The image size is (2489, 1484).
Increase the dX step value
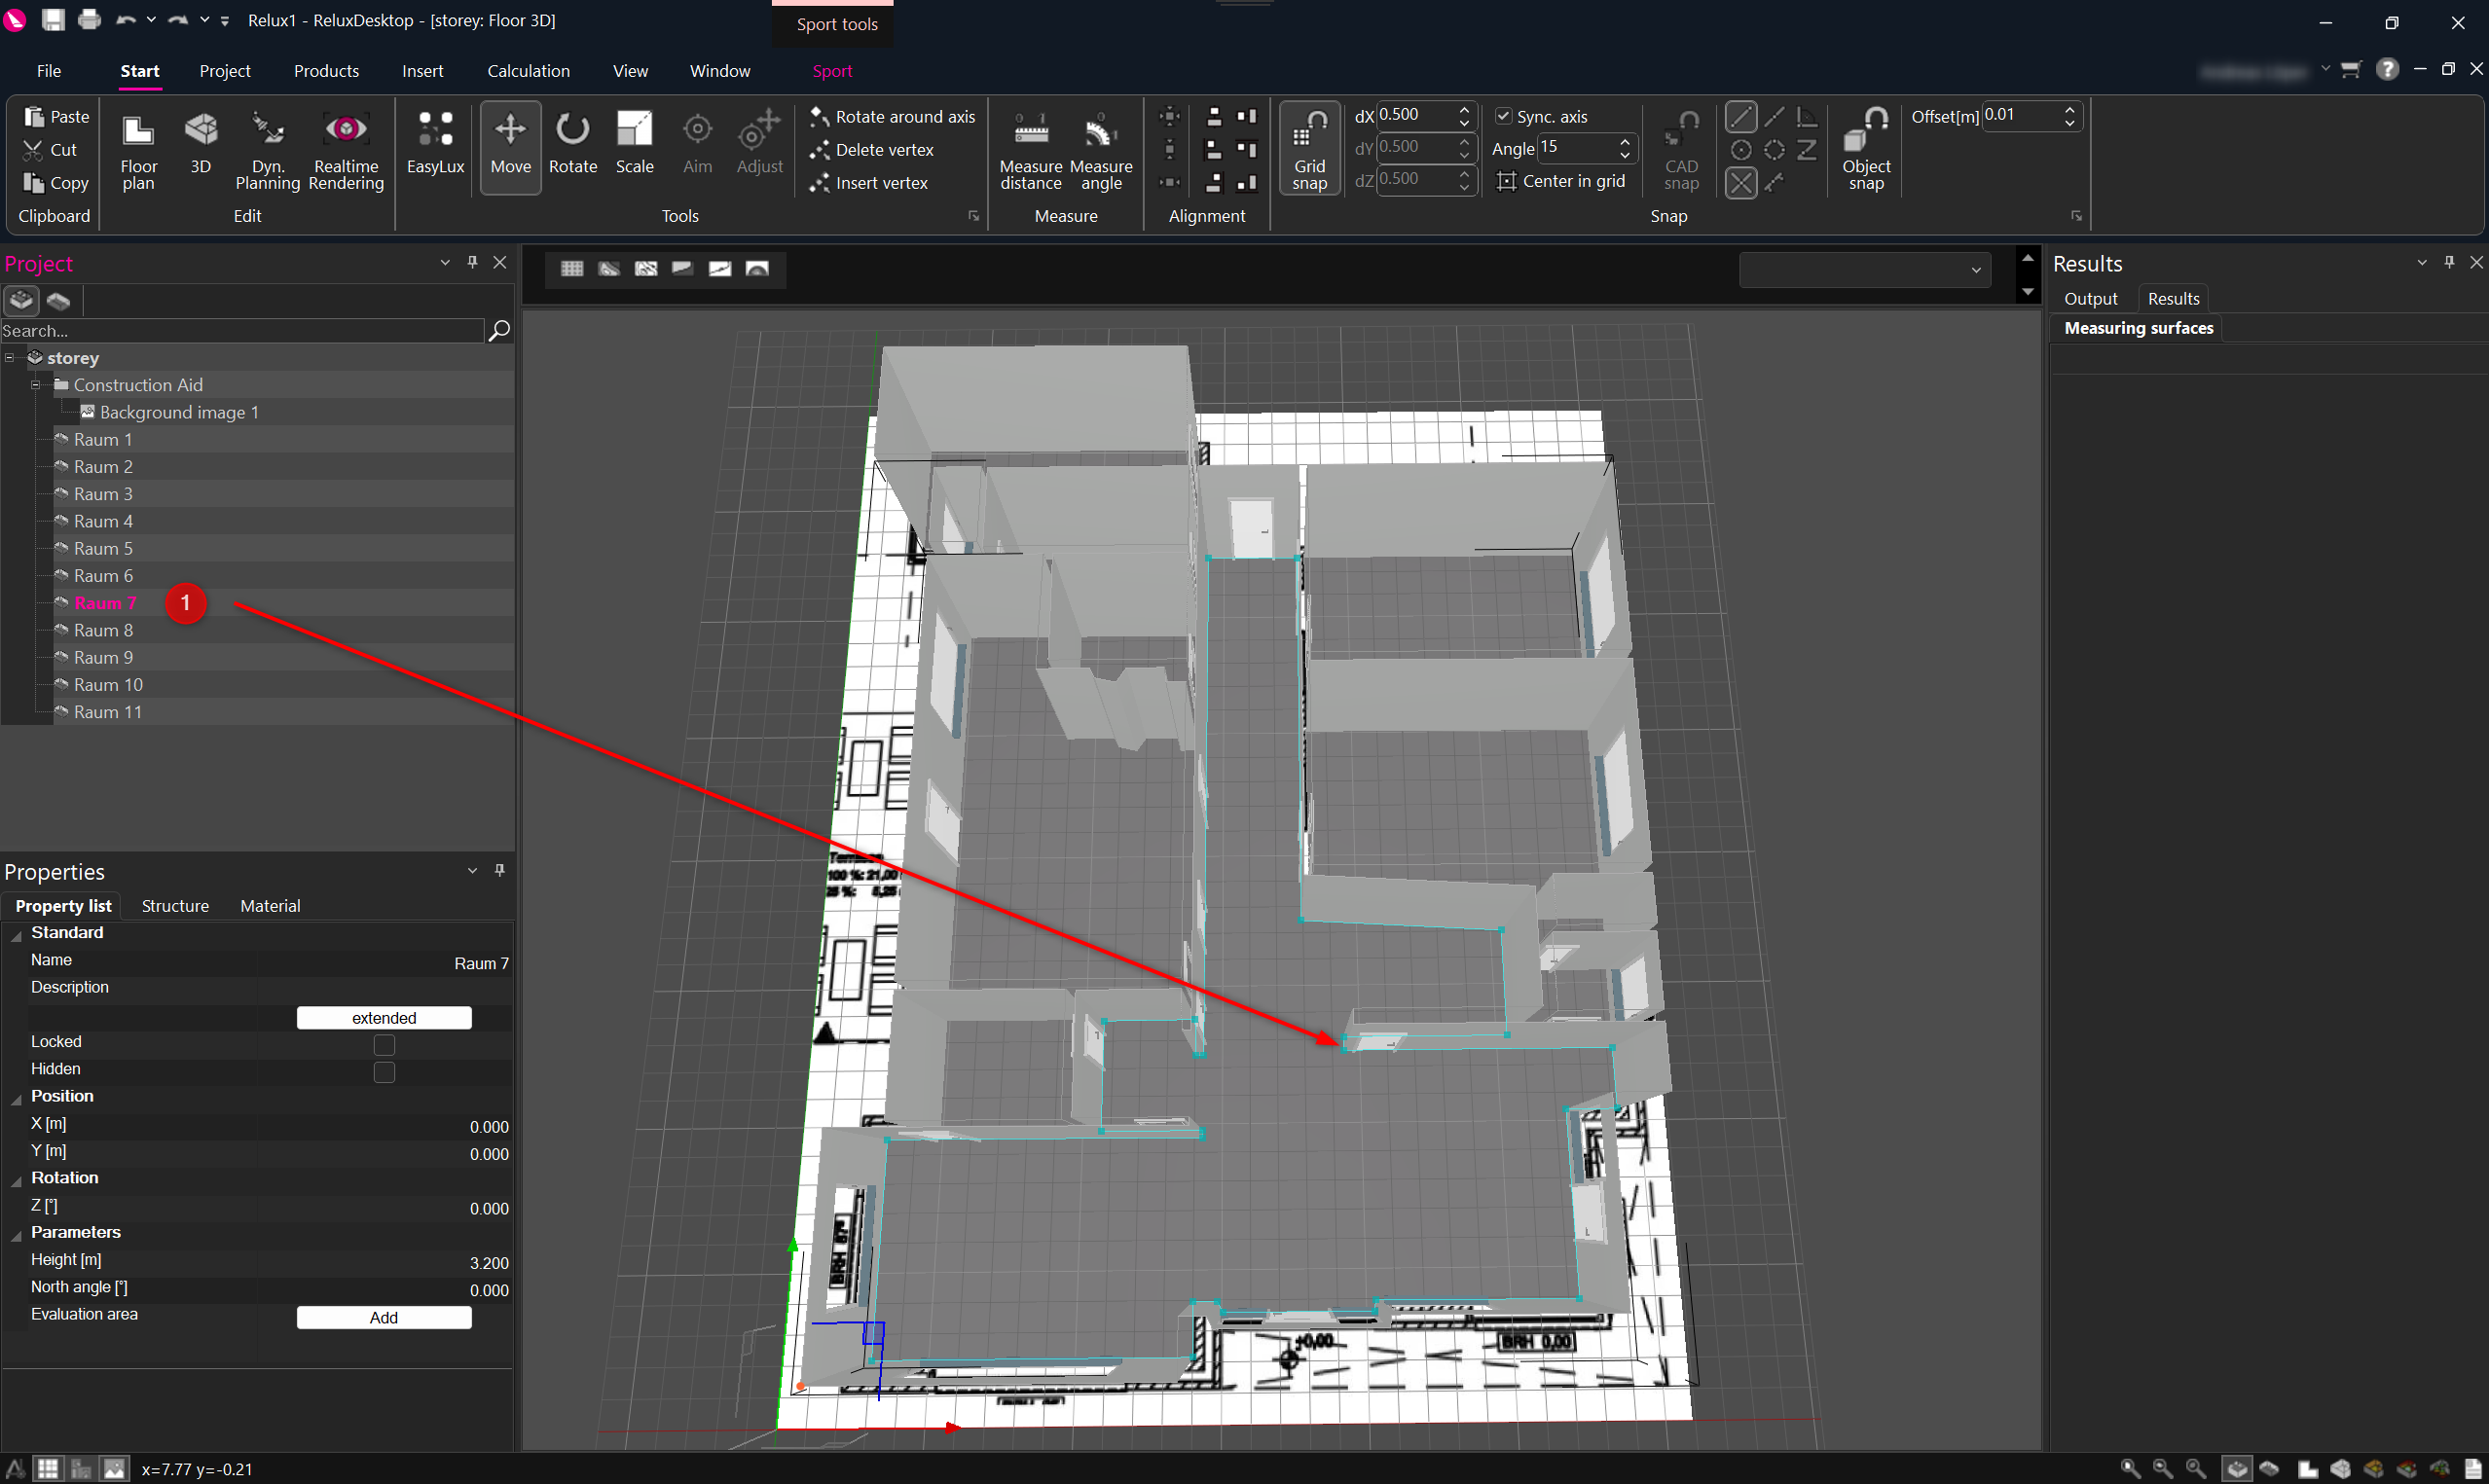click(x=1464, y=109)
